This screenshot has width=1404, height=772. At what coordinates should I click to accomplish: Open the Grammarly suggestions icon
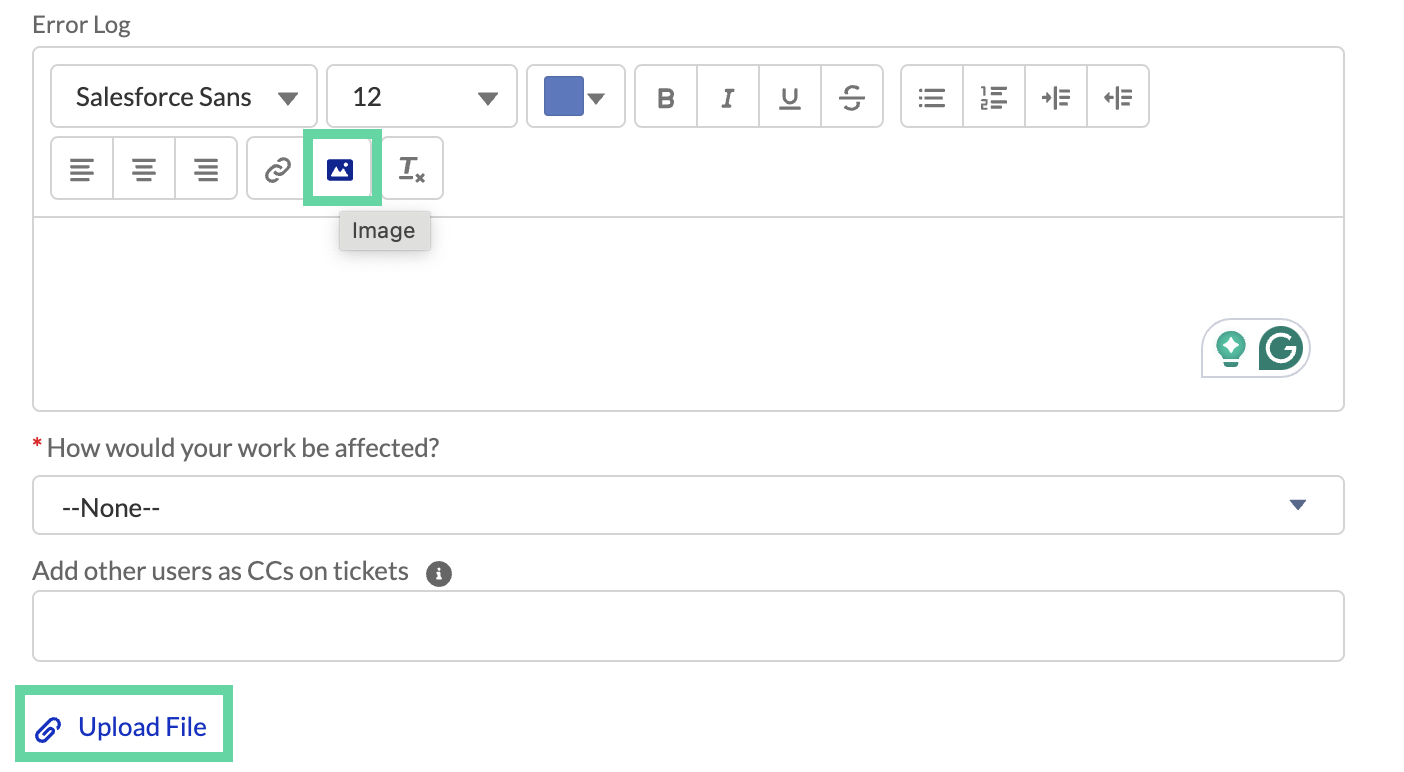point(1281,349)
